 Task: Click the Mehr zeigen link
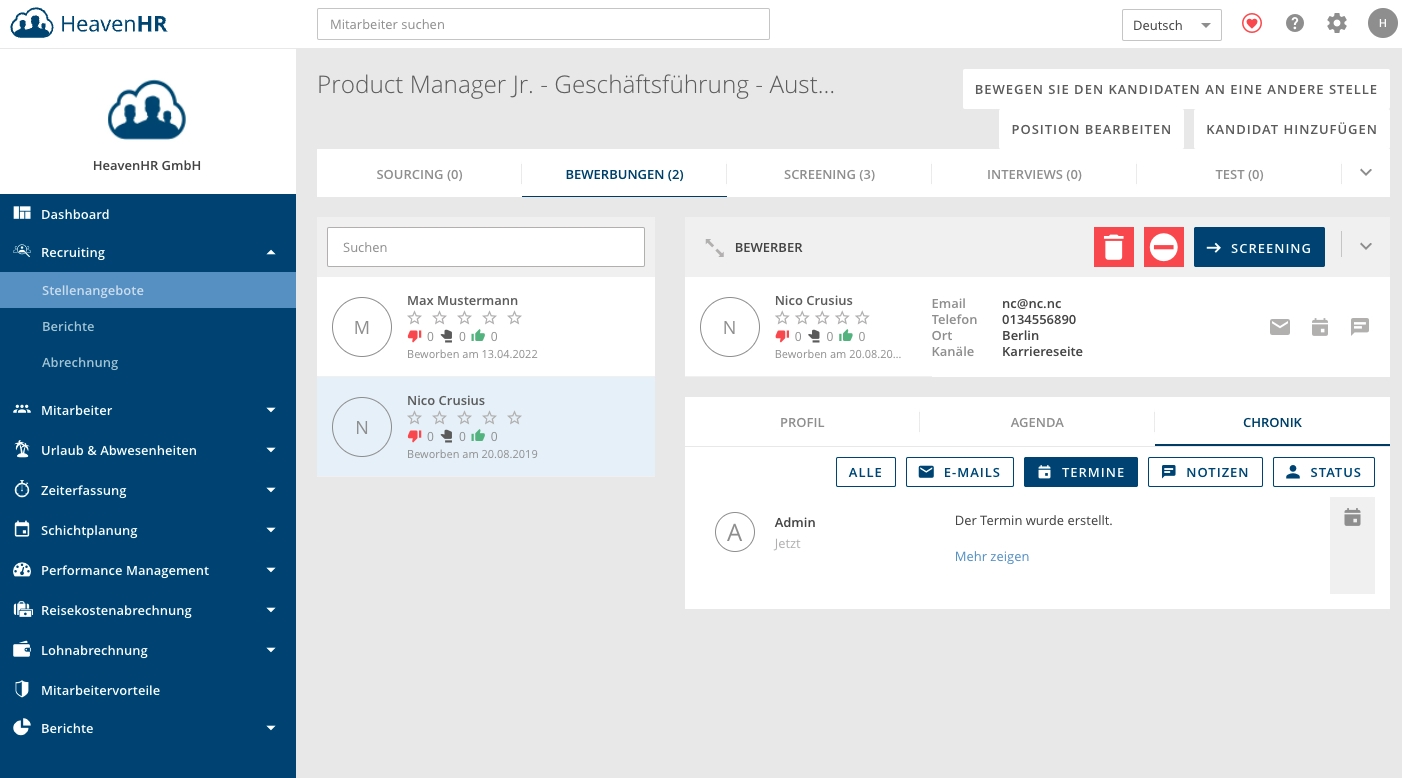pos(992,556)
